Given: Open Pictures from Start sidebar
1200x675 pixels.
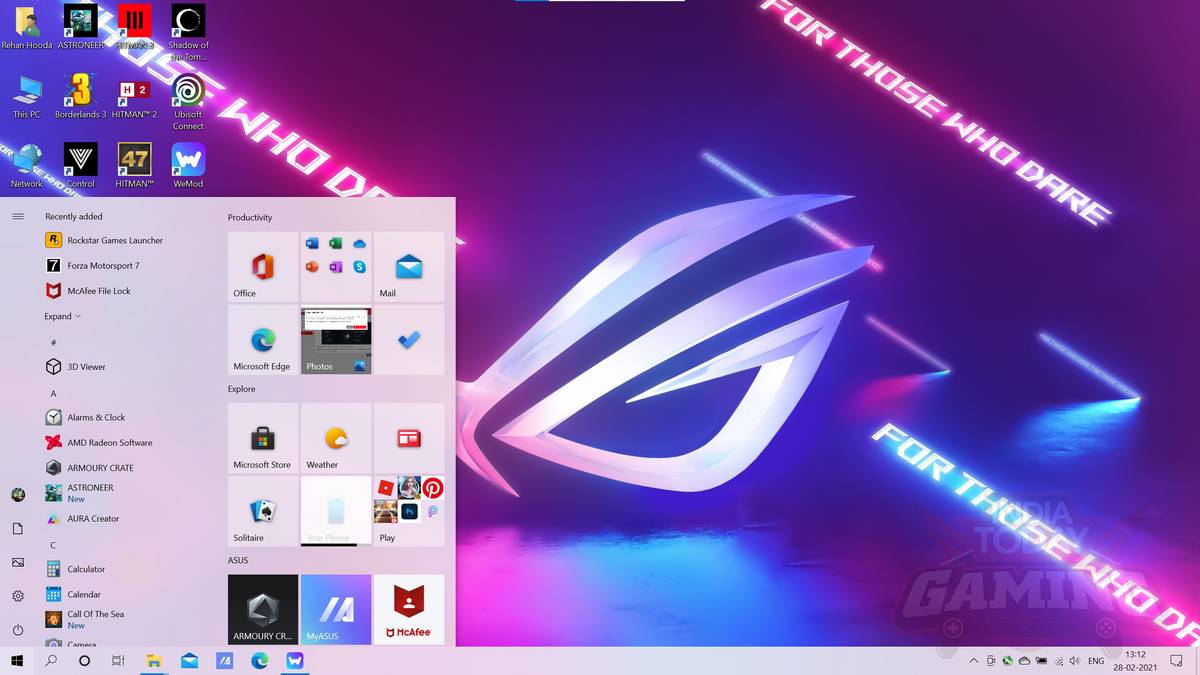Looking at the screenshot, I should pyautogui.click(x=18, y=562).
